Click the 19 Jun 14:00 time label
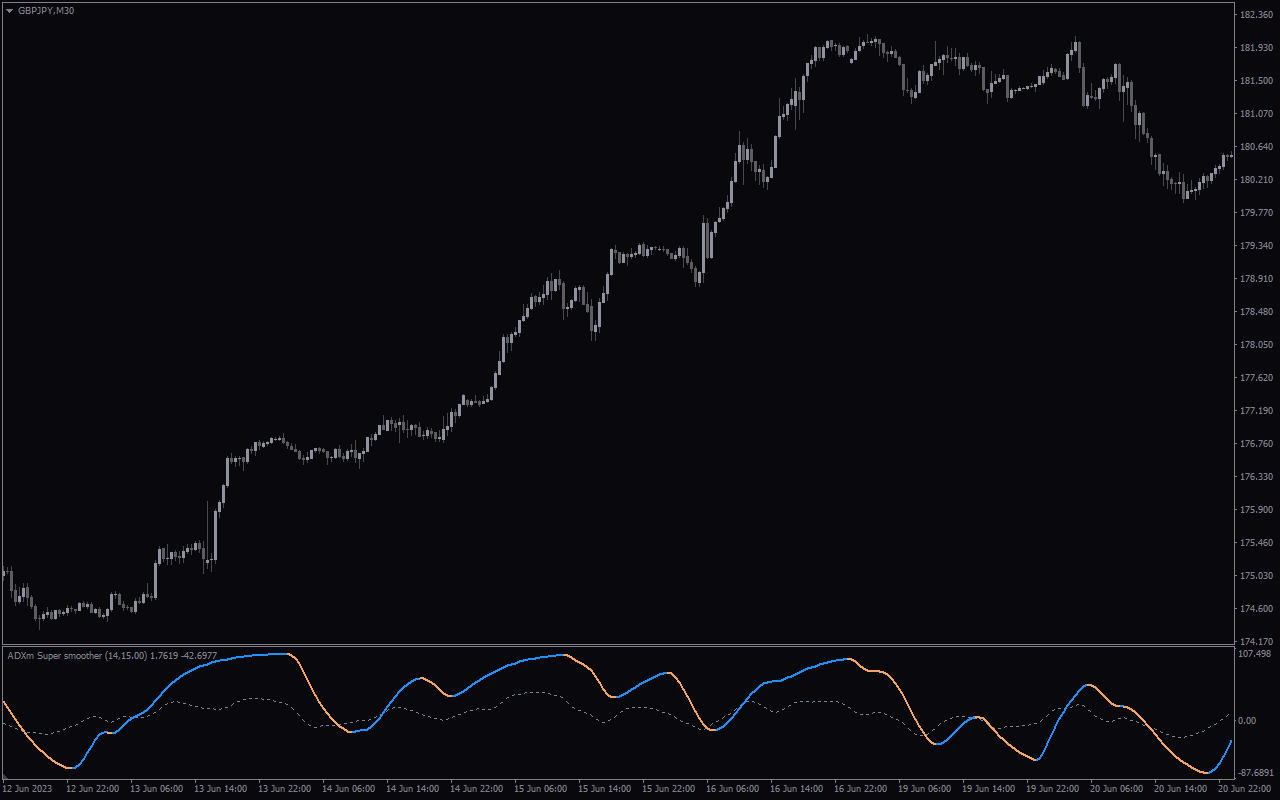 988,789
